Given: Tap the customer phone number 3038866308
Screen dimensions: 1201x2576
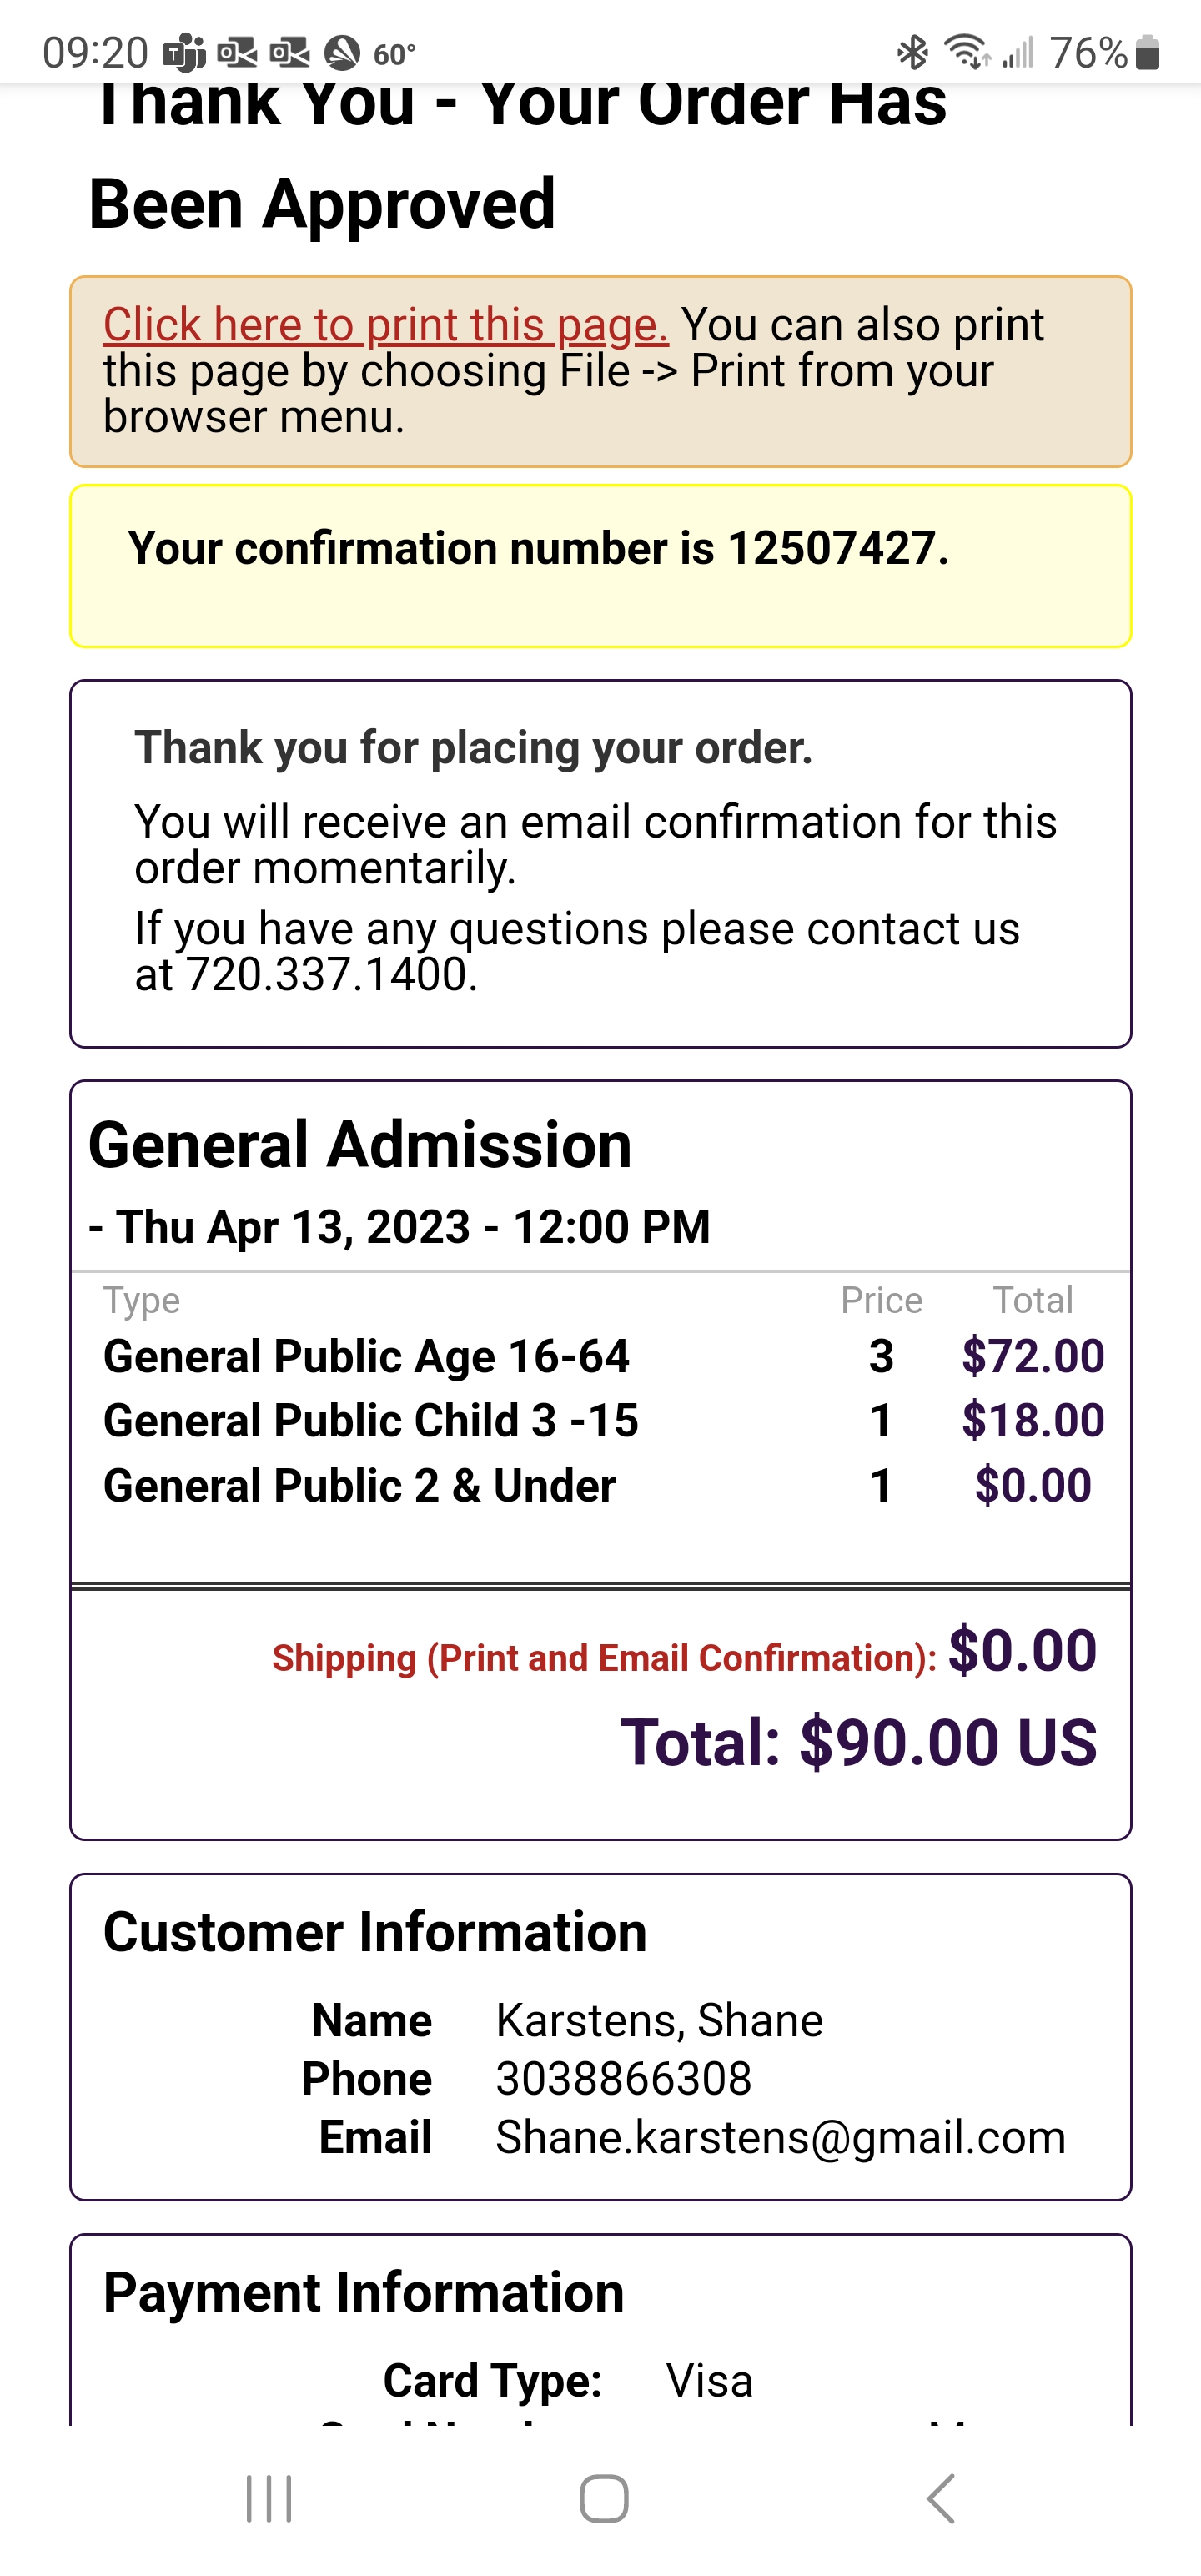Looking at the screenshot, I should pos(623,2079).
